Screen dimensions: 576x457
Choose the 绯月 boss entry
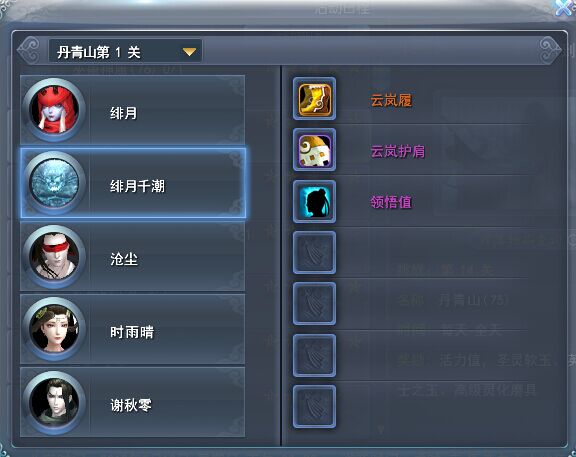pyautogui.click(x=132, y=110)
